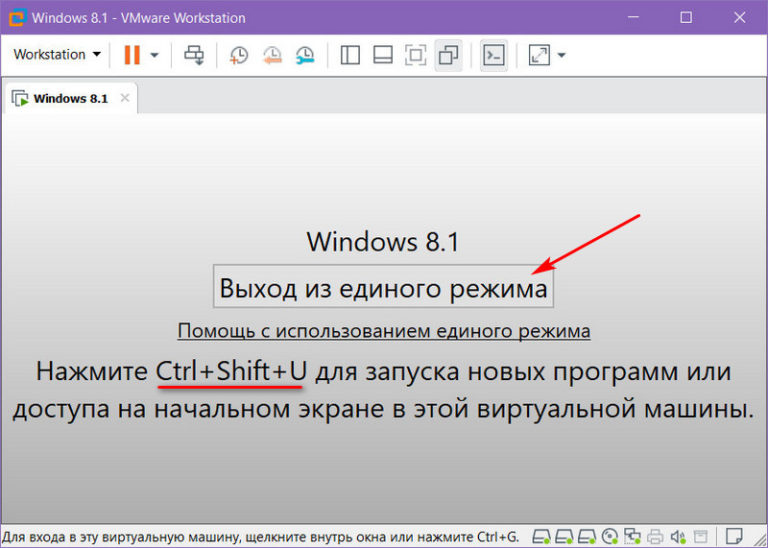Click the printer status bar icon
The height and width of the screenshot is (548, 768).
click(655, 535)
